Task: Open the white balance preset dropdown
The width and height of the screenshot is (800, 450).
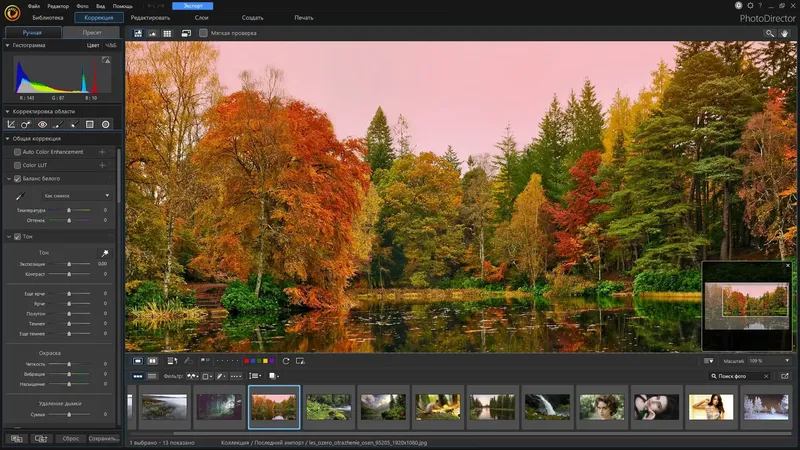Action: click(x=76, y=195)
